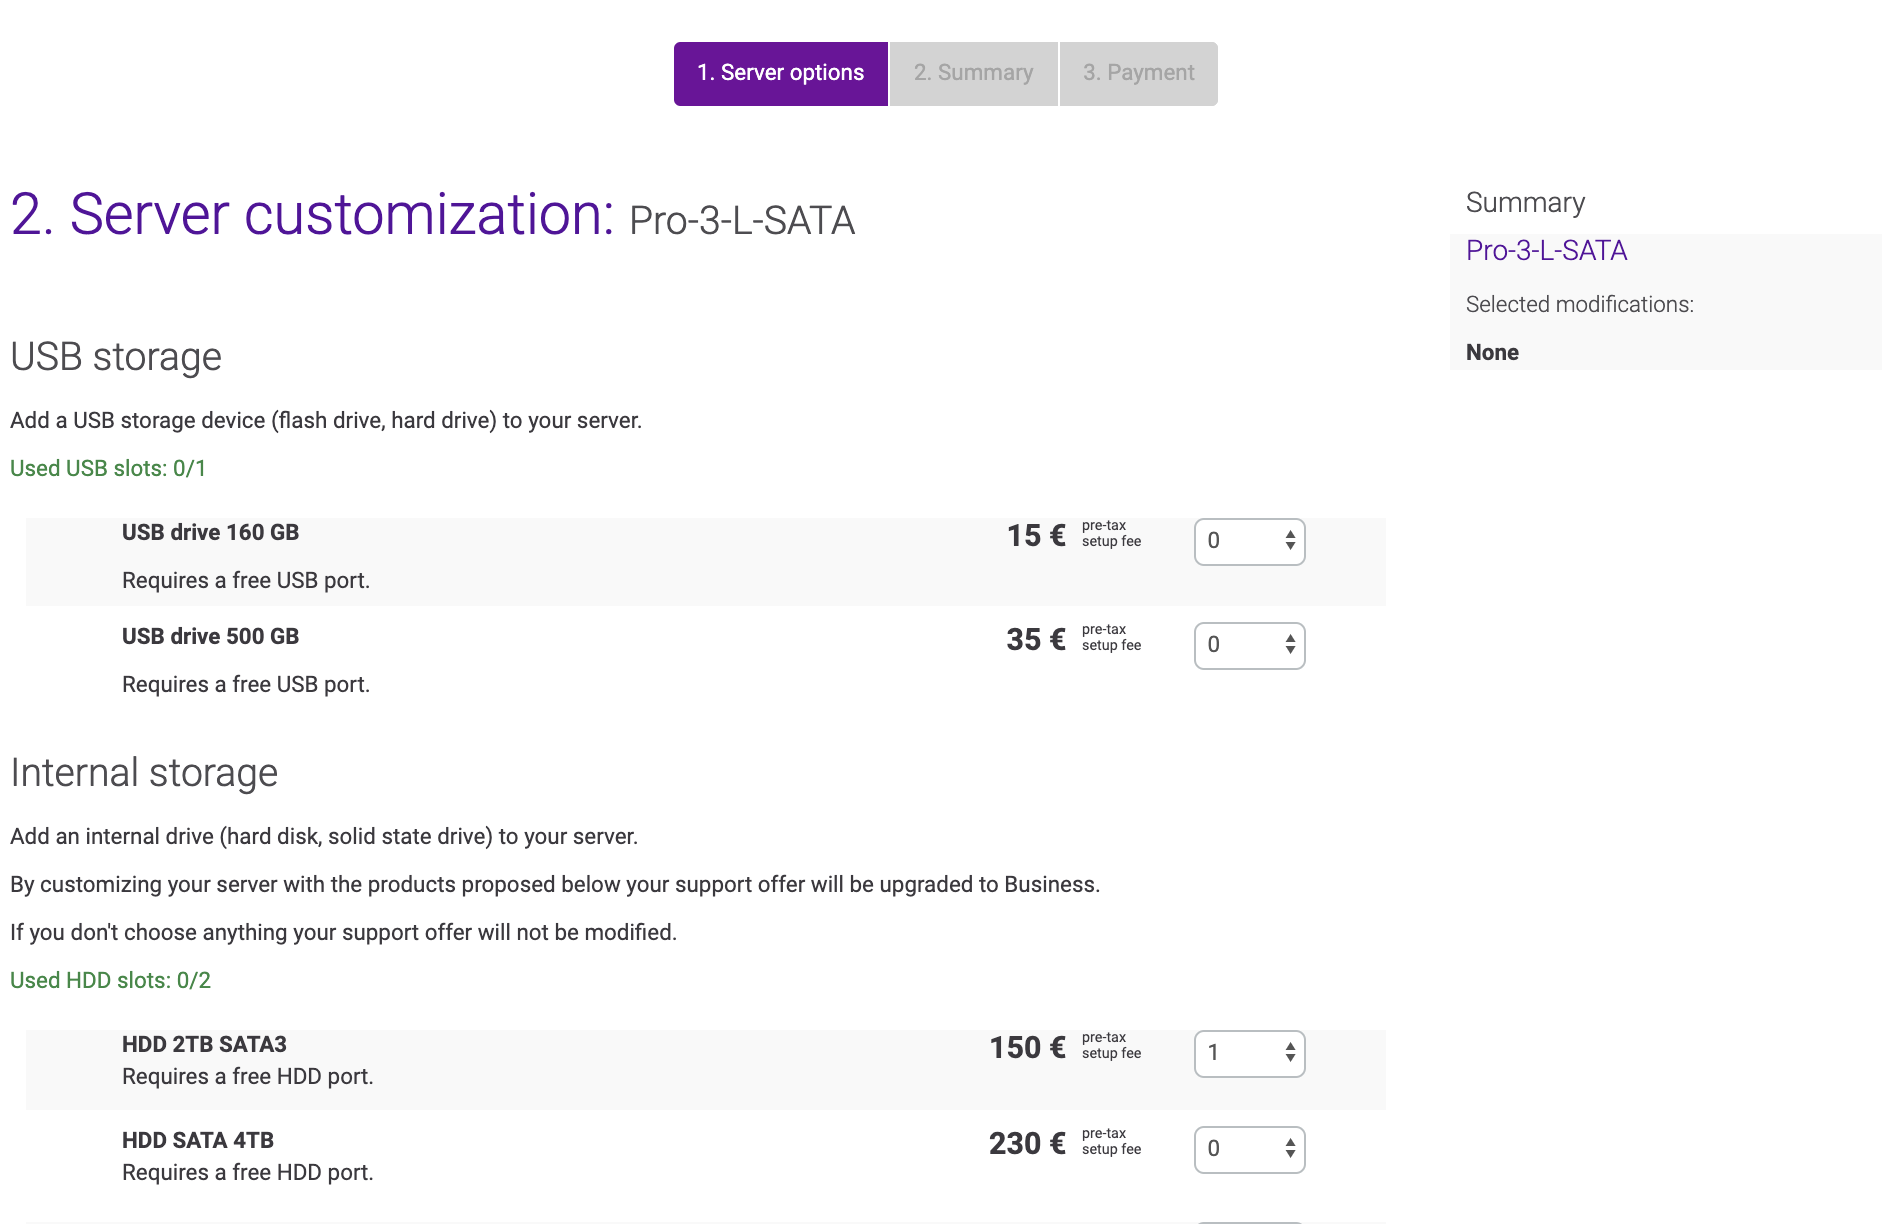Increase USB drive 160 GB quantity using up arrow

(1290, 535)
